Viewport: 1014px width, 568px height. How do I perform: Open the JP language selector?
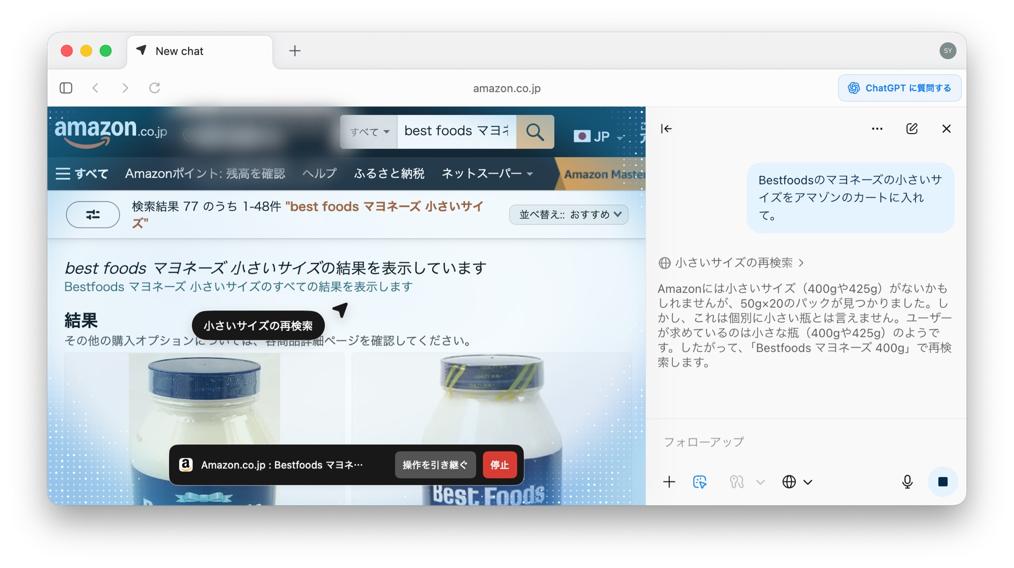click(598, 136)
